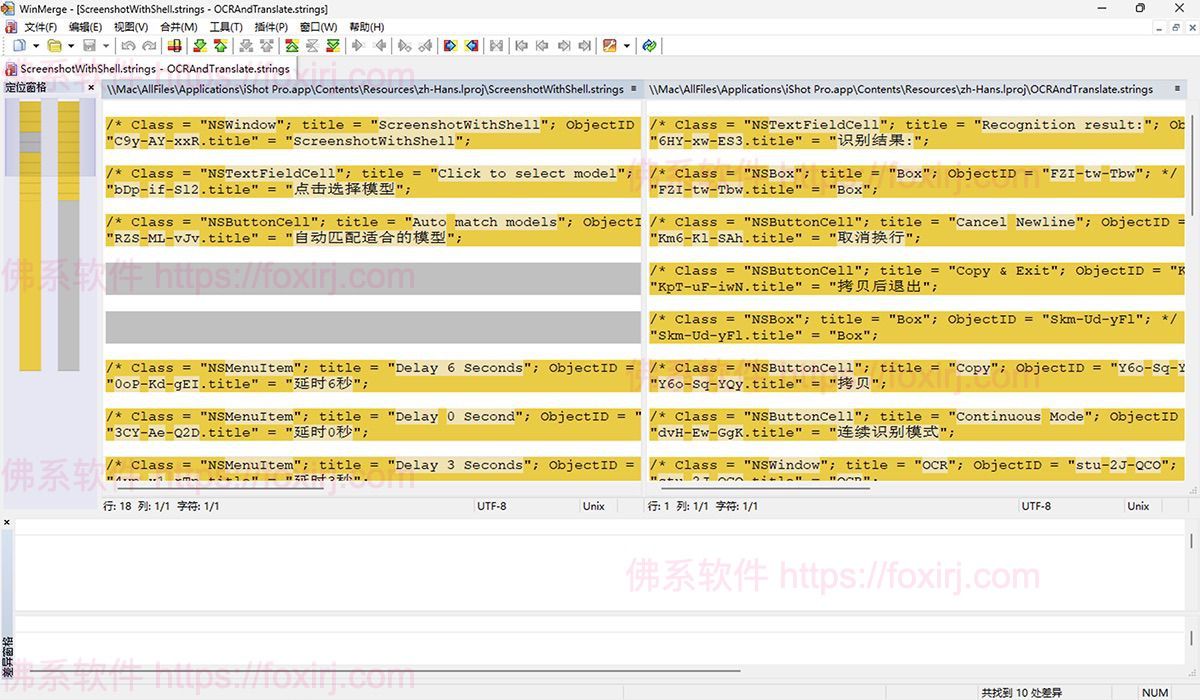Screen dimensions: 1200x700
Task: Expand the Open button dropdown arrow
Action: pyautogui.click(x=70, y=45)
